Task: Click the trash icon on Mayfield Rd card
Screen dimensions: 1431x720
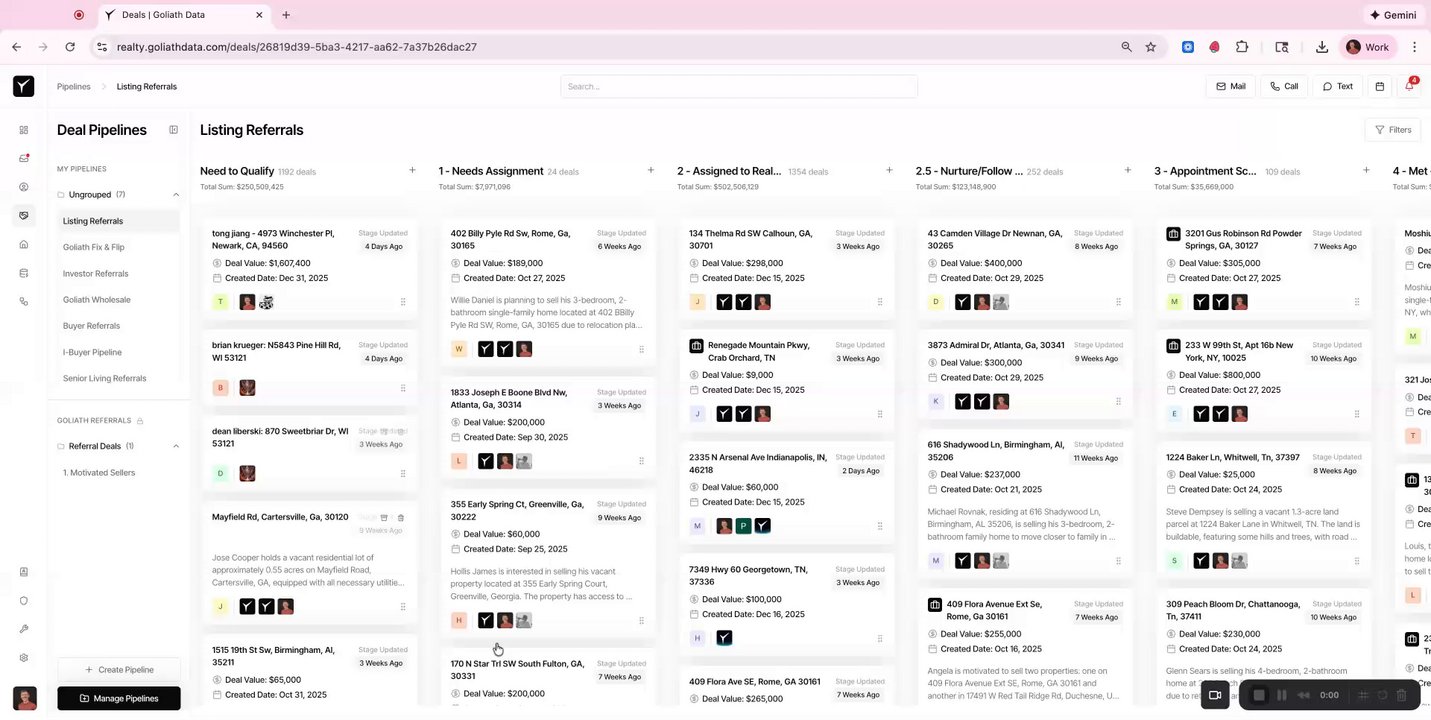Action: tap(401, 518)
